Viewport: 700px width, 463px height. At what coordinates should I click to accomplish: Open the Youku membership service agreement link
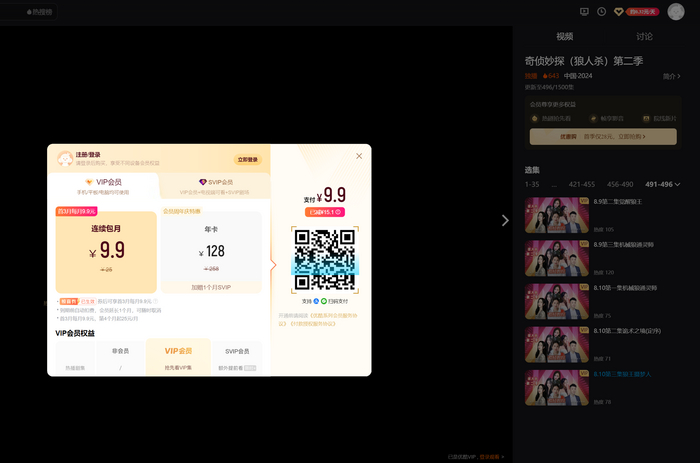click(x=318, y=319)
